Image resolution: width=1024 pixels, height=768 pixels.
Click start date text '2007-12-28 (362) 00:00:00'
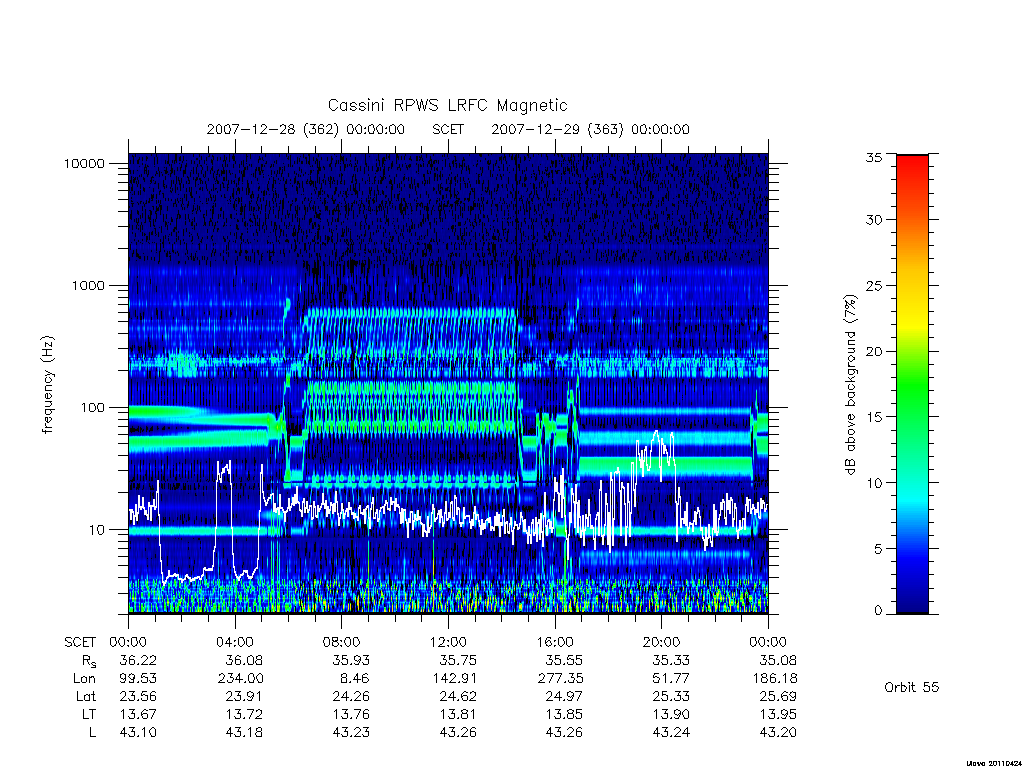coord(306,129)
